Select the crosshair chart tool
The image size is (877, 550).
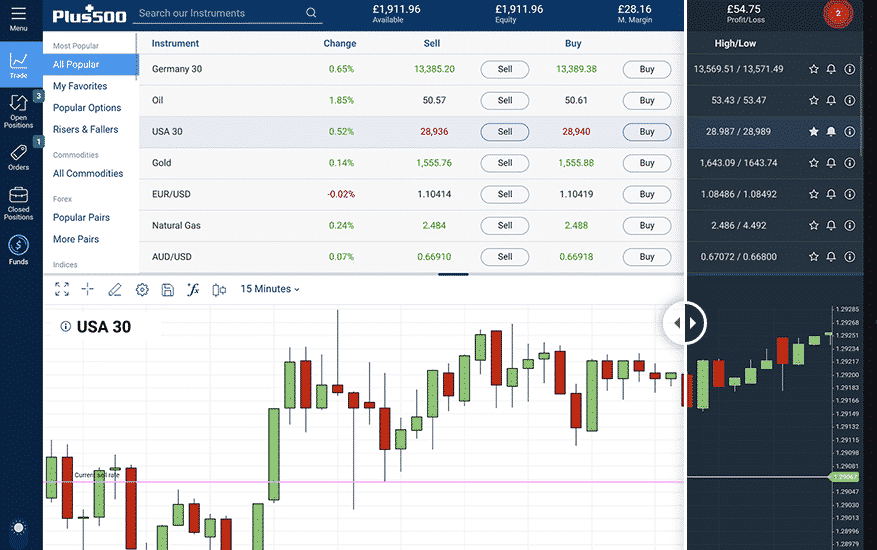point(88,289)
